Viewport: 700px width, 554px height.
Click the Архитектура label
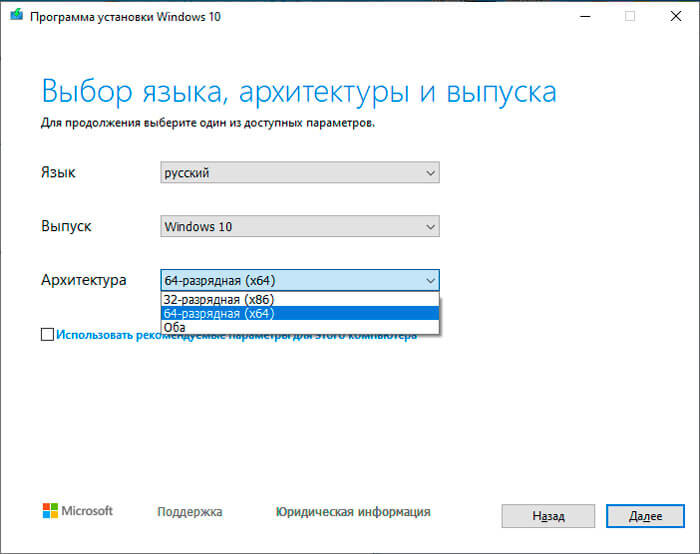click(x=83, y=280)
